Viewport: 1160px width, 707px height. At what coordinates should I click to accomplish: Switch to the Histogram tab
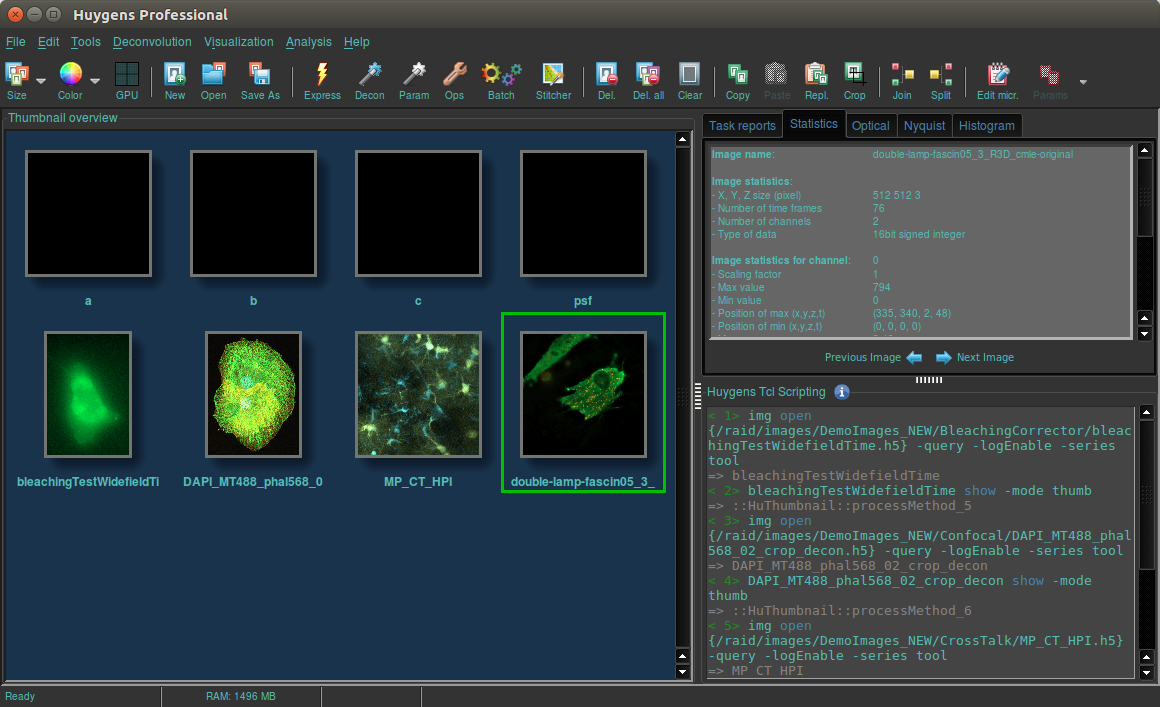[987, 125]
